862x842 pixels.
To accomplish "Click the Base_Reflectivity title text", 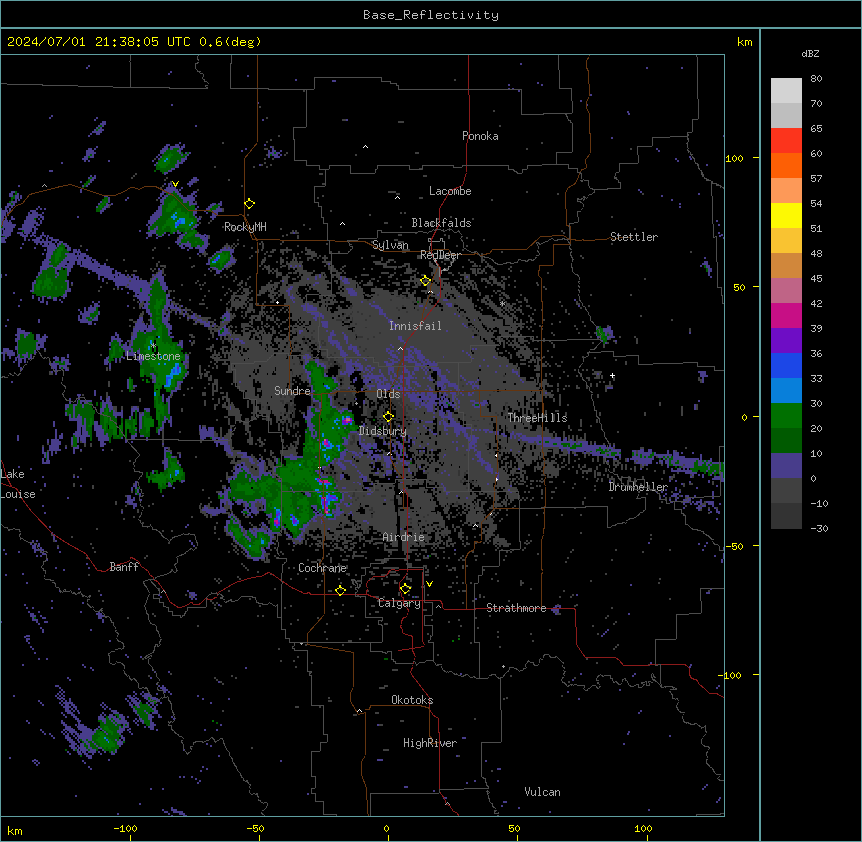I will click(431, 15).
